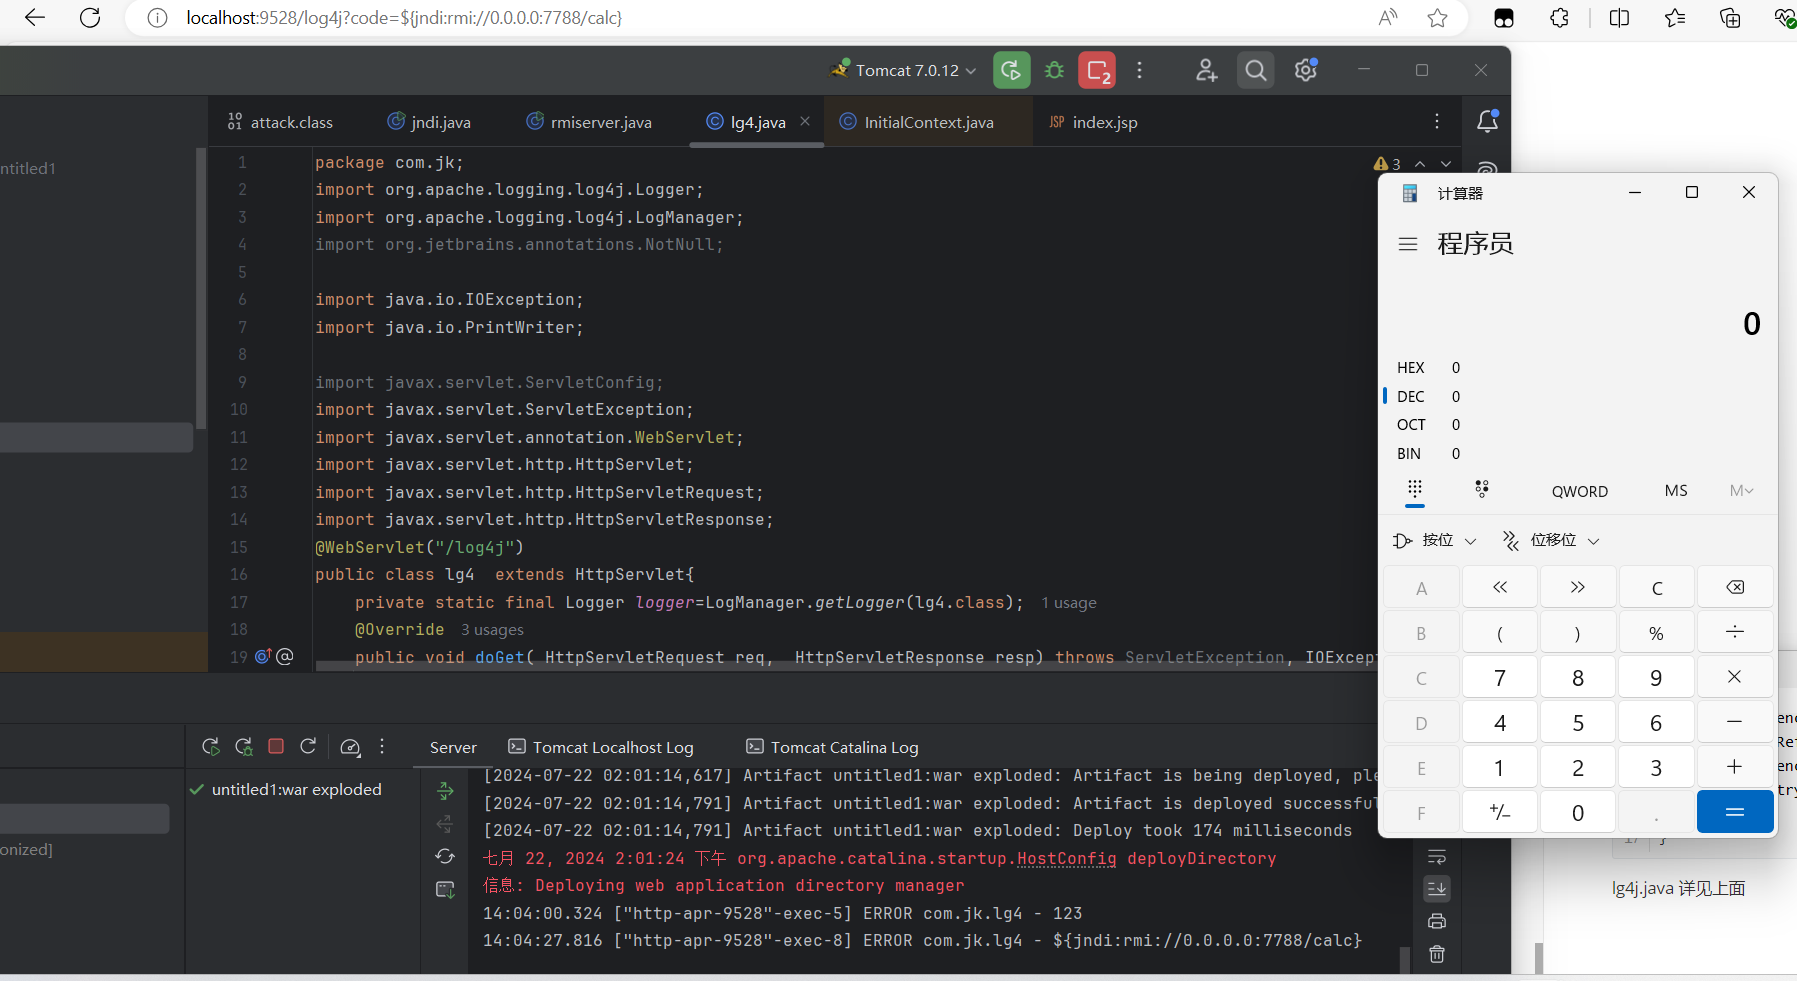Image resolution: width=1797 pixels, height=981 pixels.
Task: Add page to favorites with star icon
Action: pyautogui.click(x=1437, y=18)
